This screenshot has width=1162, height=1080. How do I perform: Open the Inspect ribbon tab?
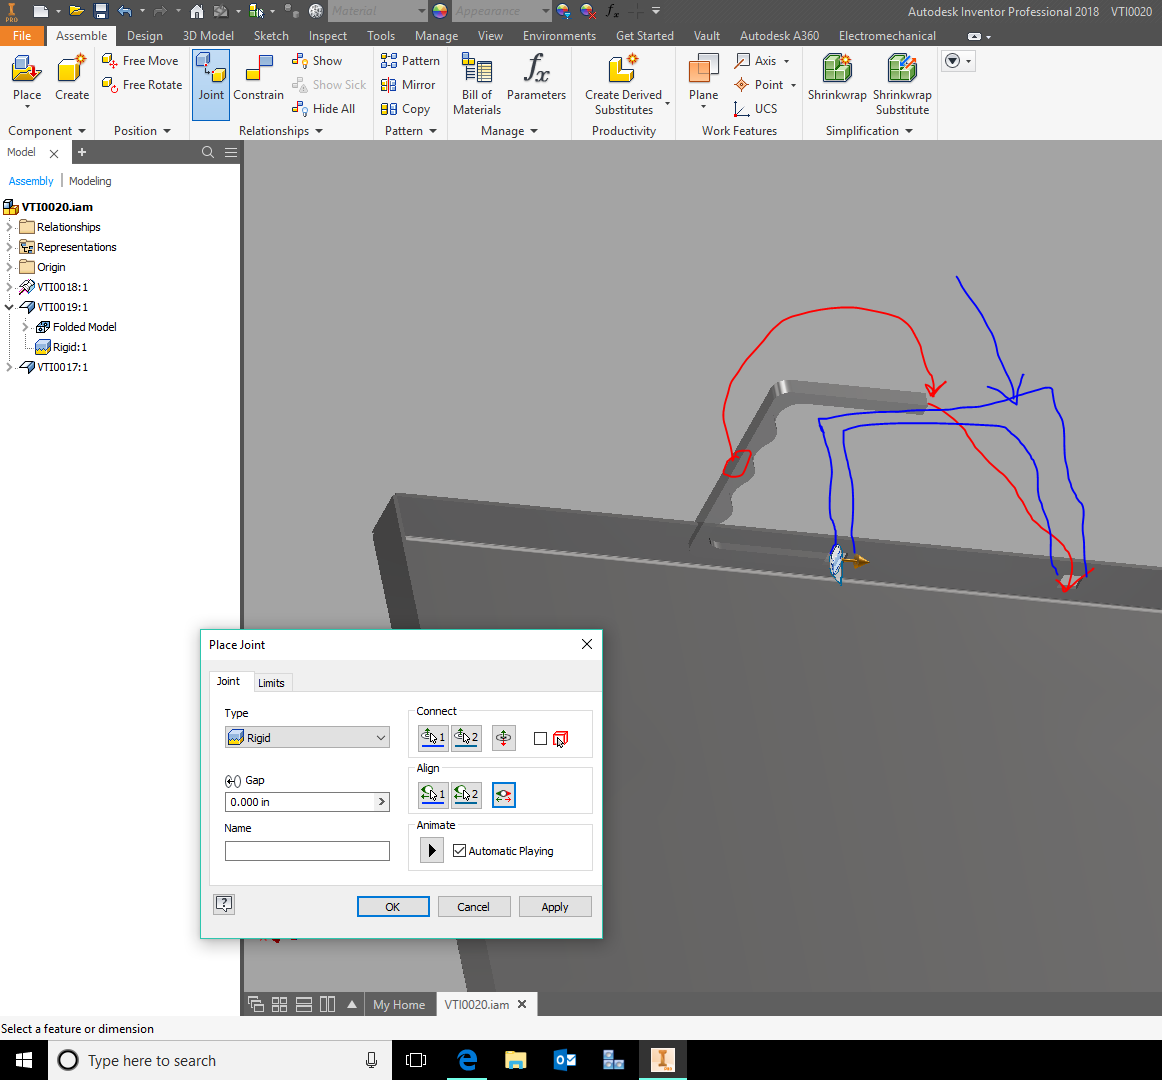pos(327,35)
